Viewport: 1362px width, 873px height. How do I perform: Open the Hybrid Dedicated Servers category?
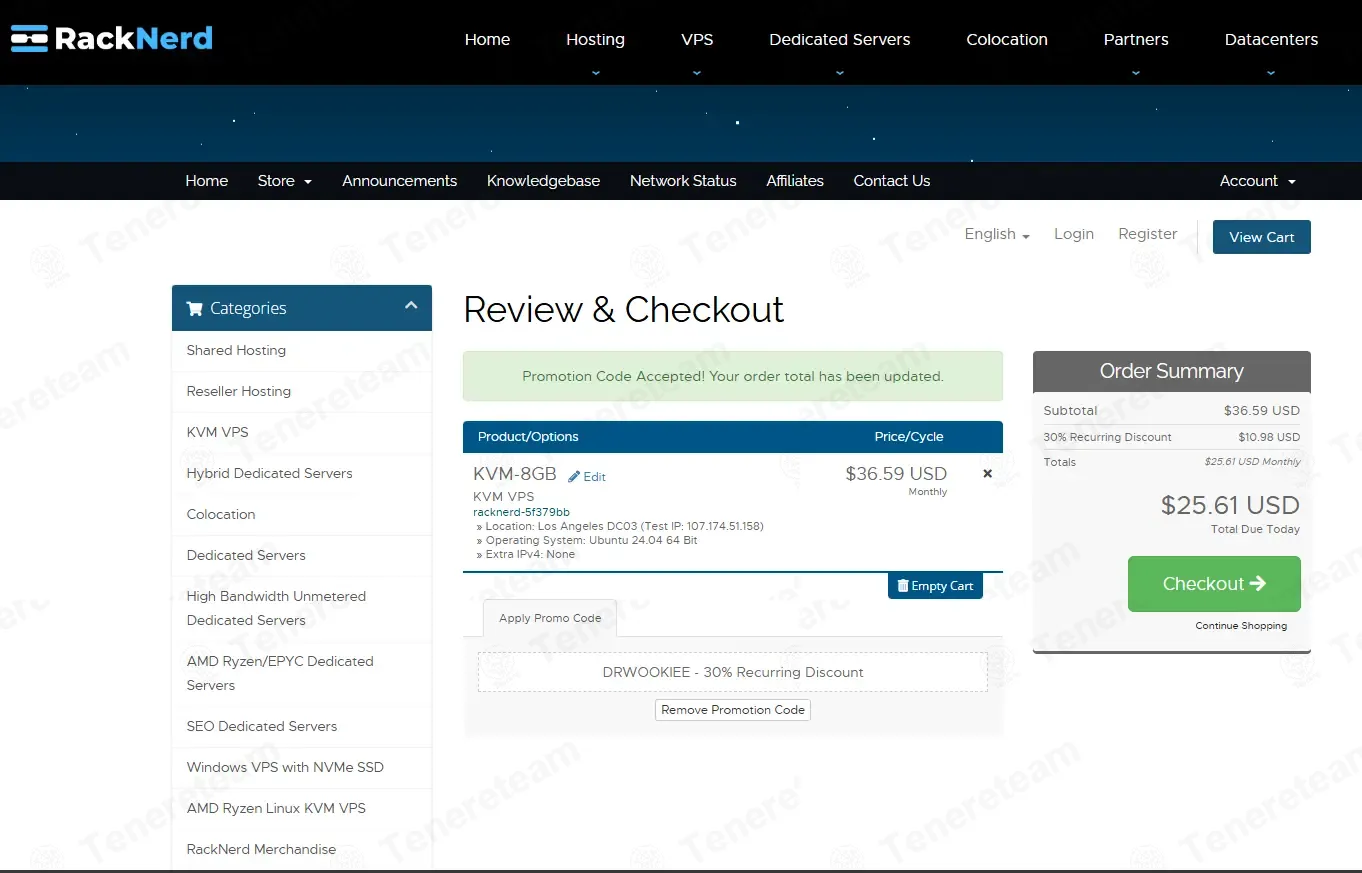(302, 474)
